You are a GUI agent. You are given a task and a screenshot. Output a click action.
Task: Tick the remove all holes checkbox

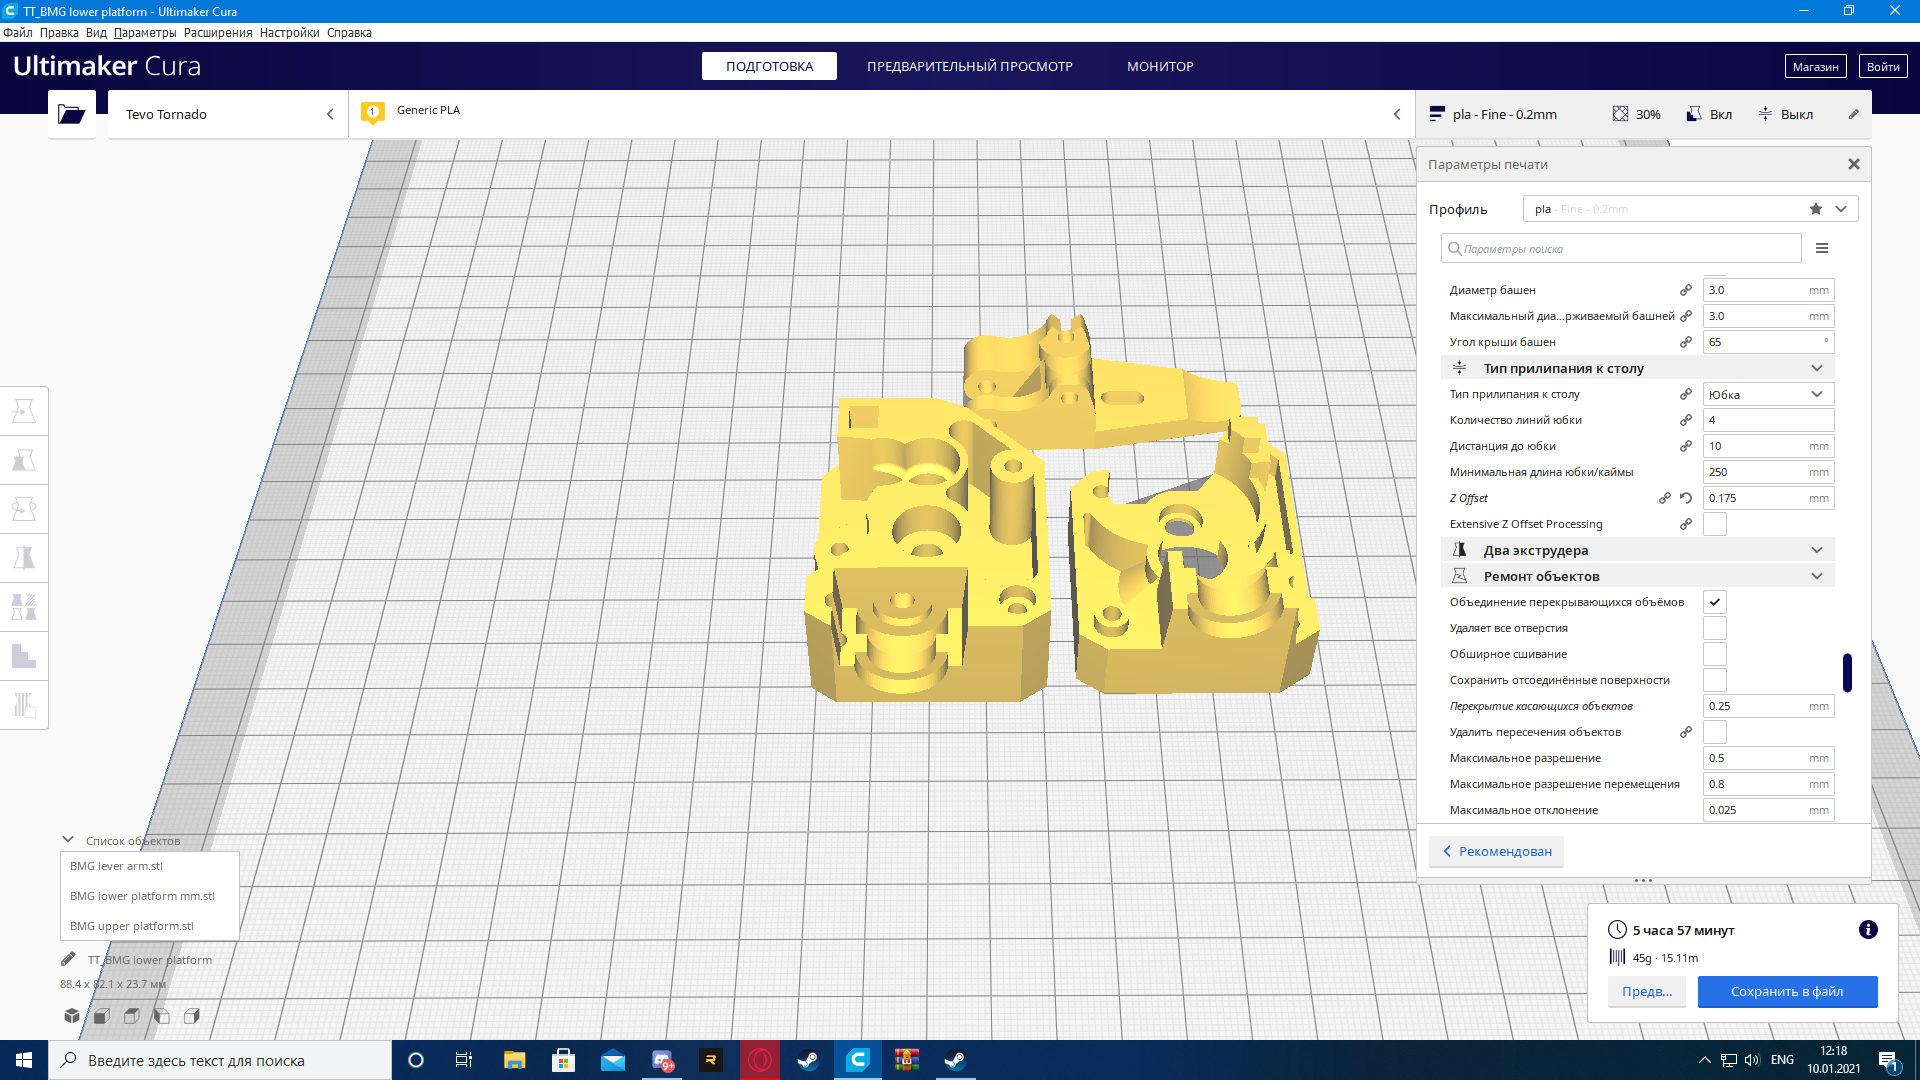click(x=1715, y=628)
